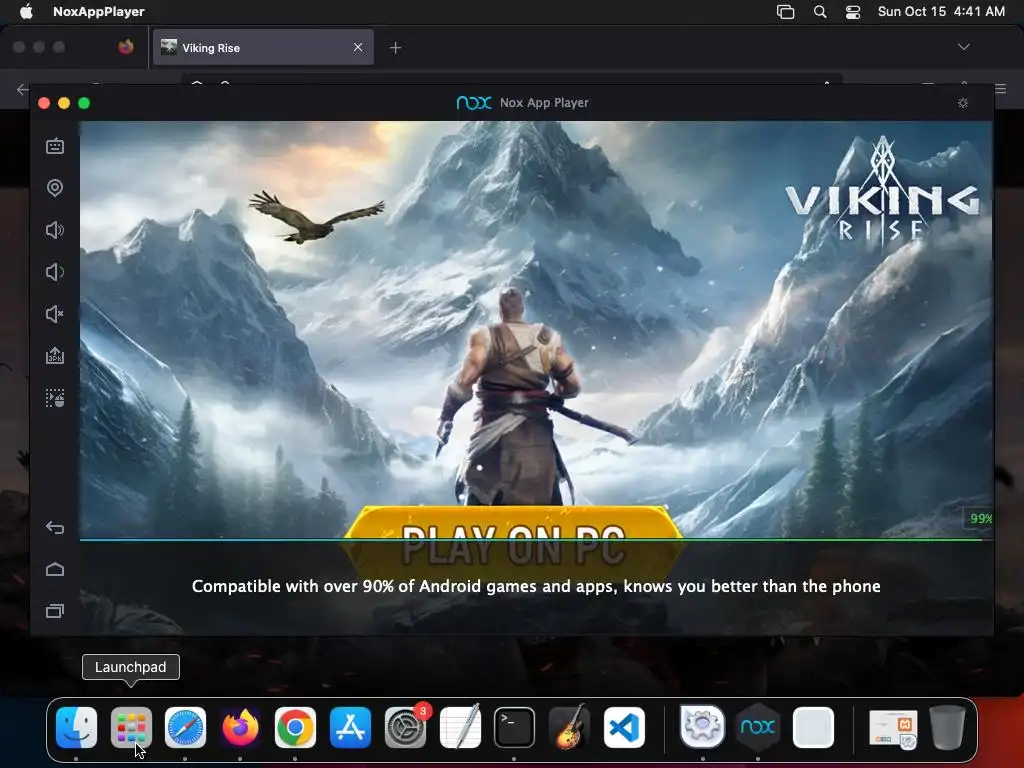The height and width of the screenshot is (768, 1024).
Task: Click the Nox icon in the Dock
Action: coord(758,727)
